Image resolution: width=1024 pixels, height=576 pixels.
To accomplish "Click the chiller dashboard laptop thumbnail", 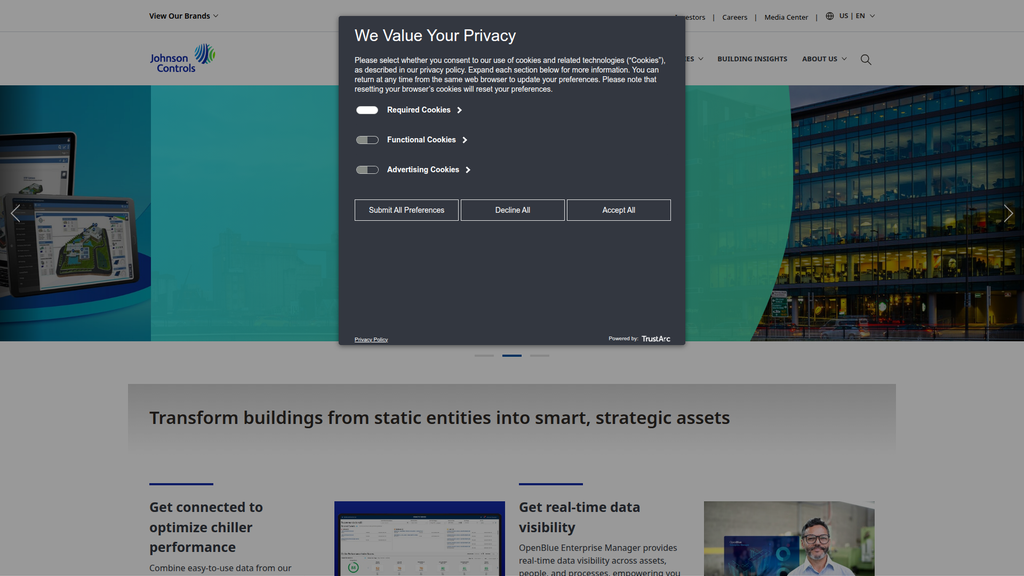I will 419,539.
